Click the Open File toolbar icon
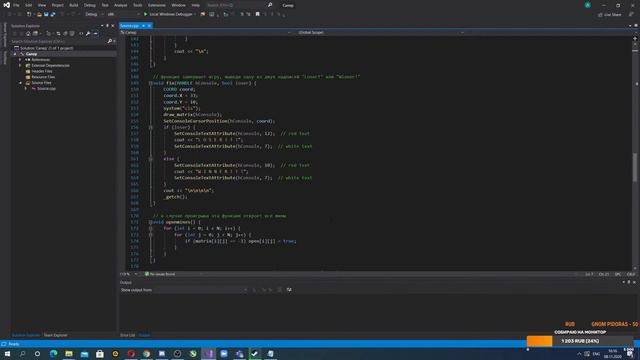Viewport: 640px width, 360px height. point(39,14)
